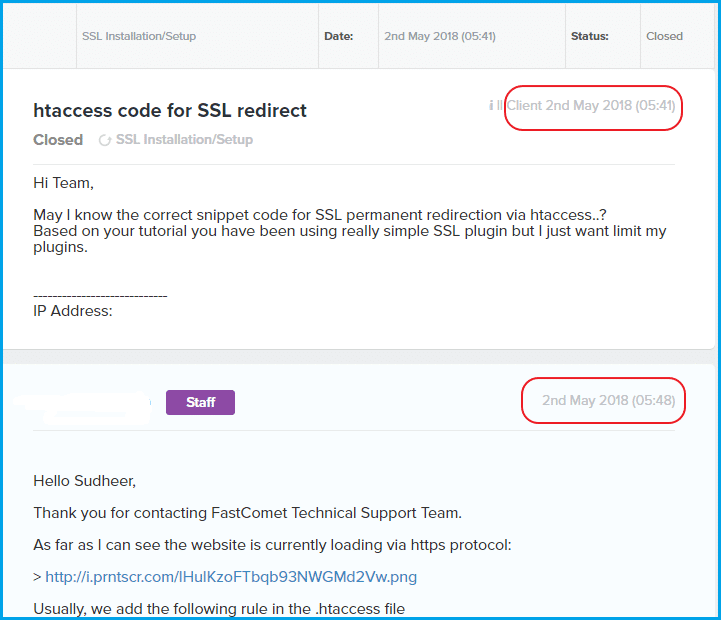Click the 'Thank you for contacting FastComet' line
The height and width of the screenshot is (620, 721).
[x=247, y=513]
